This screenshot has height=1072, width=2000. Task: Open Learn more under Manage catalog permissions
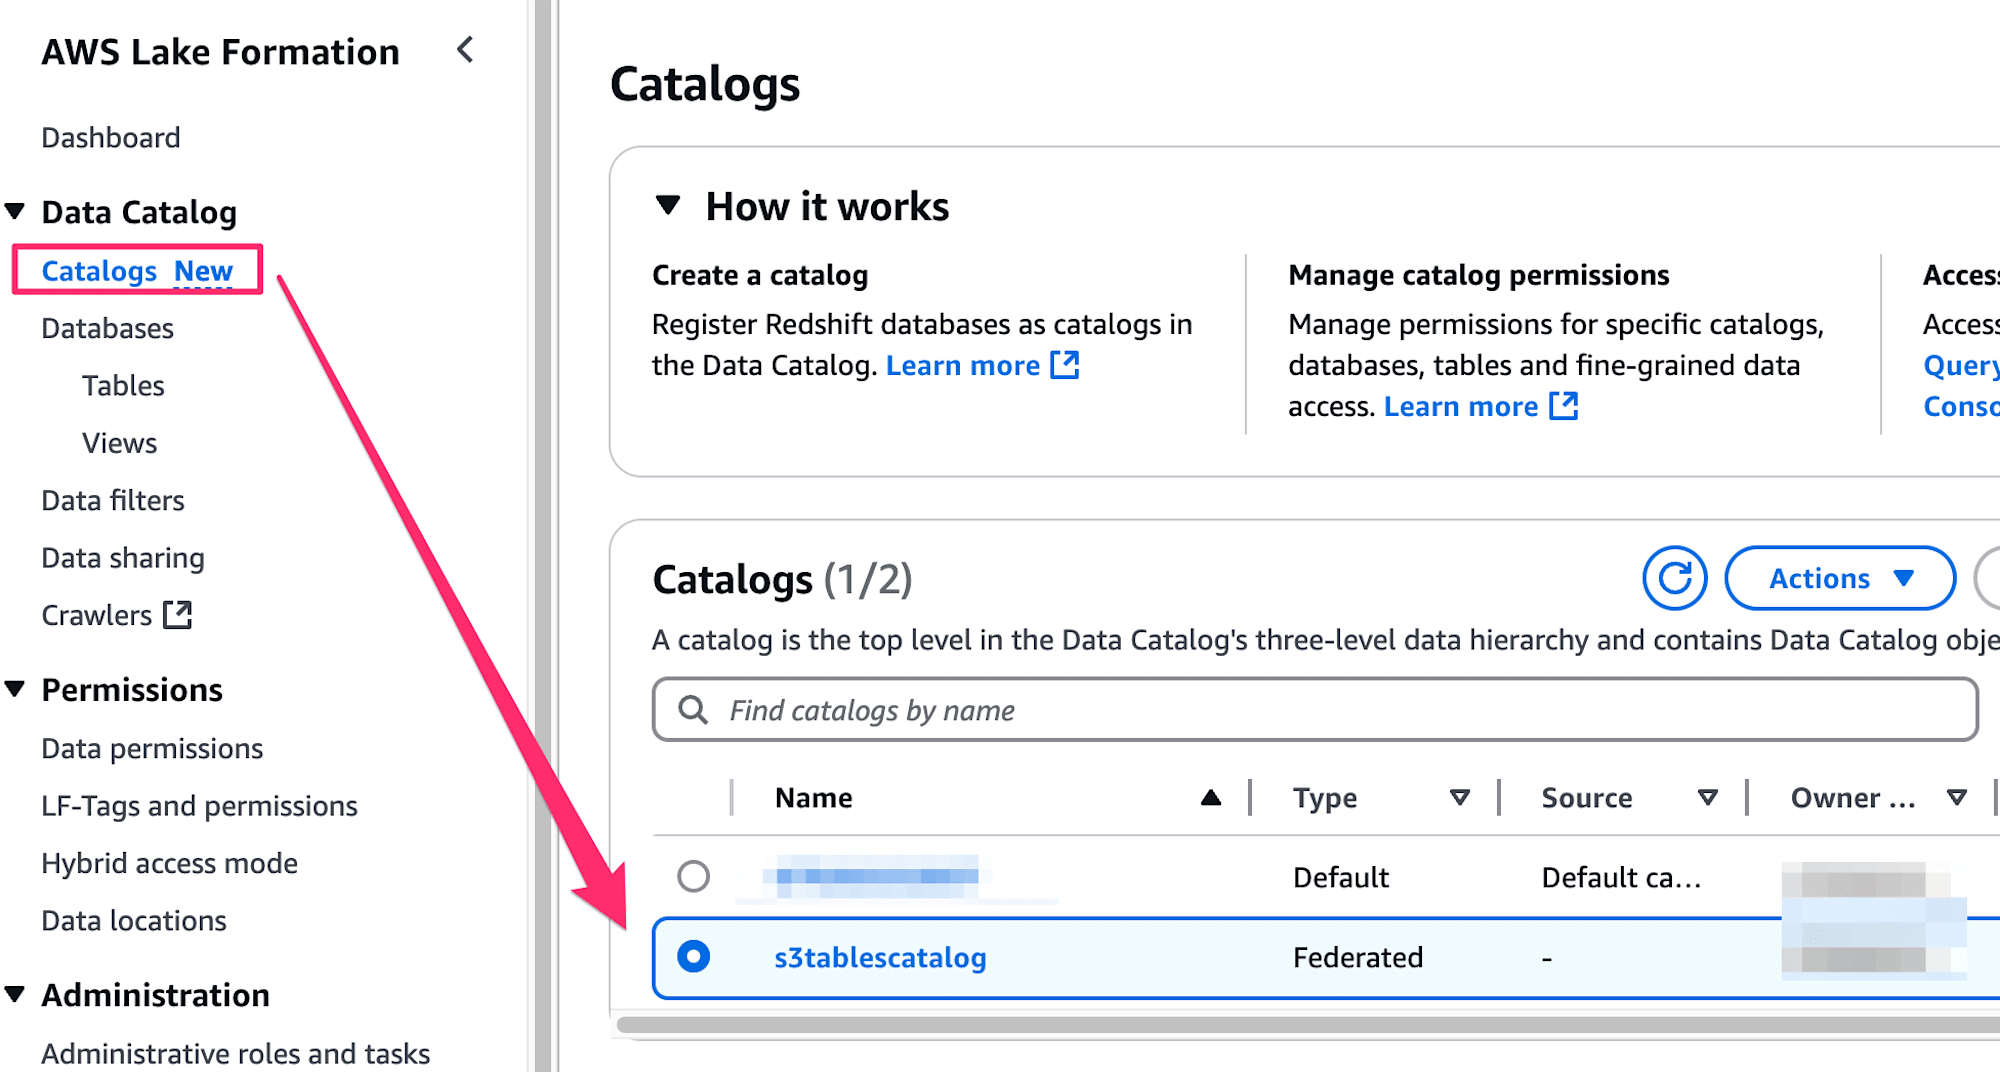pos(1461,406)
